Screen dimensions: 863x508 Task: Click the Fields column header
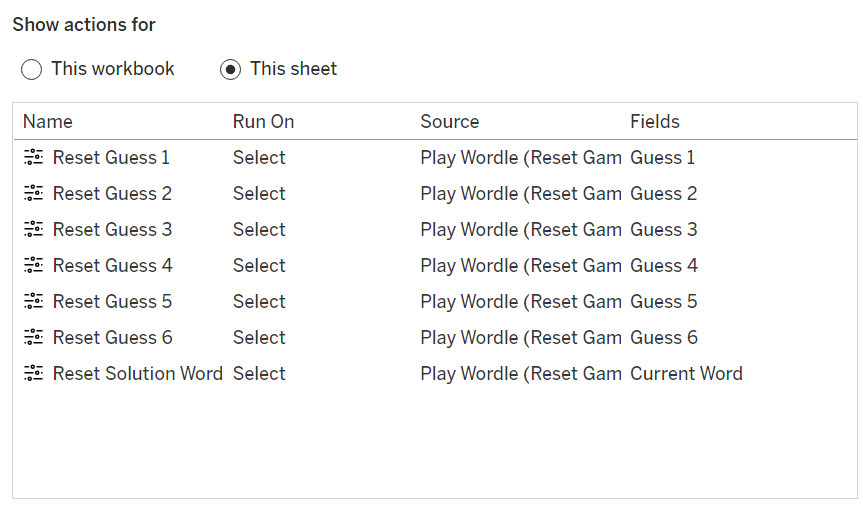[655, 122]
